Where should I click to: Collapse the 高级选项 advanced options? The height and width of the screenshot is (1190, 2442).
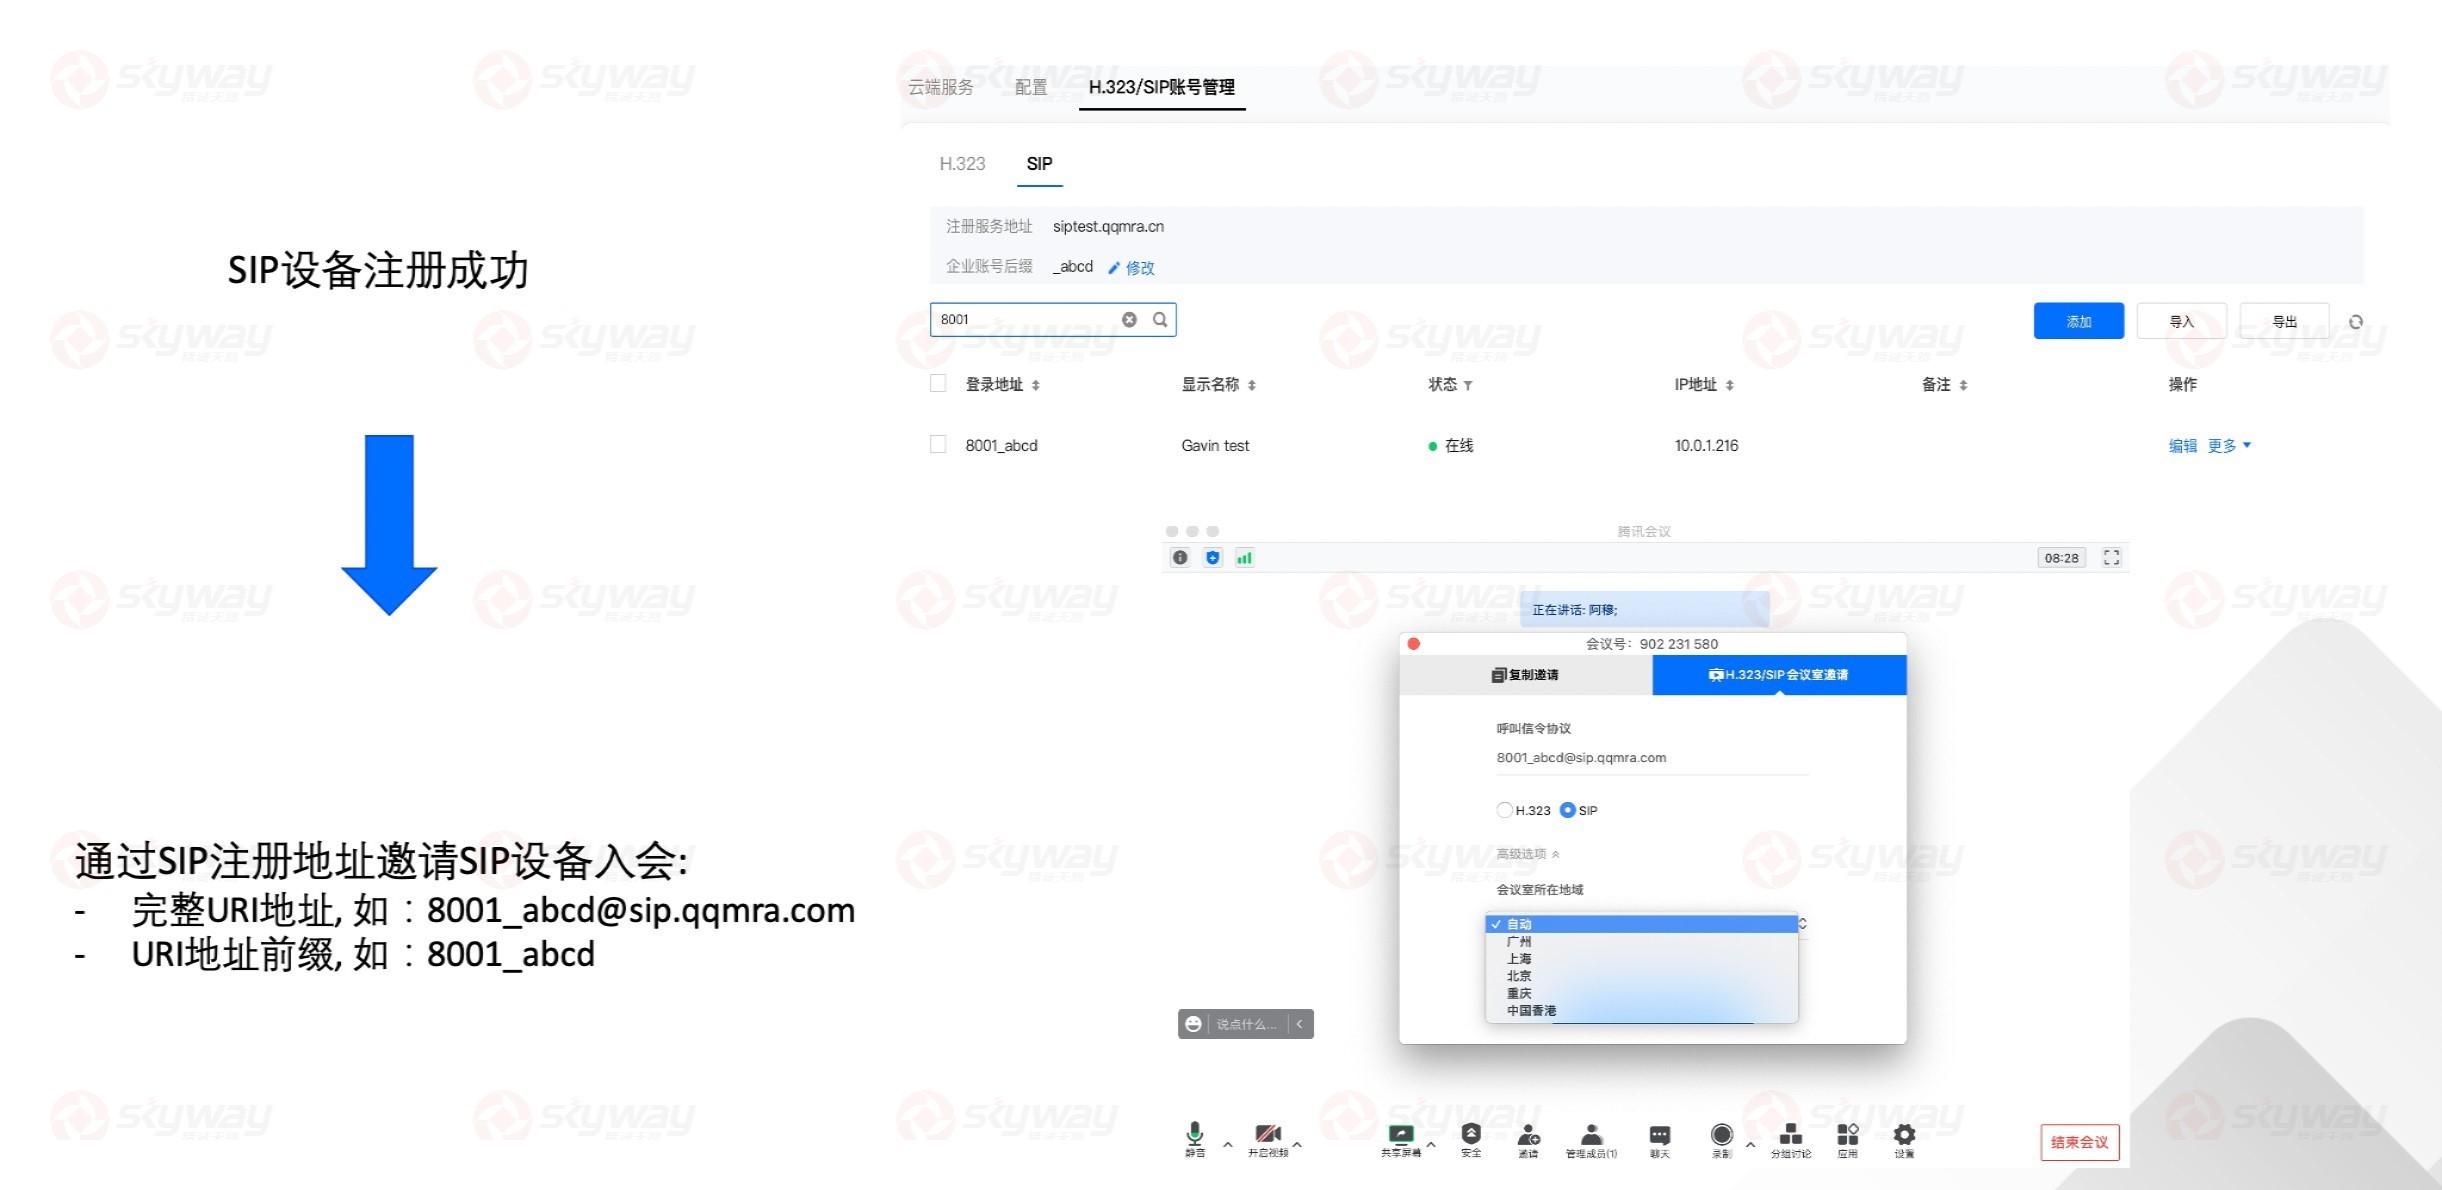(x=1527, y=854)
